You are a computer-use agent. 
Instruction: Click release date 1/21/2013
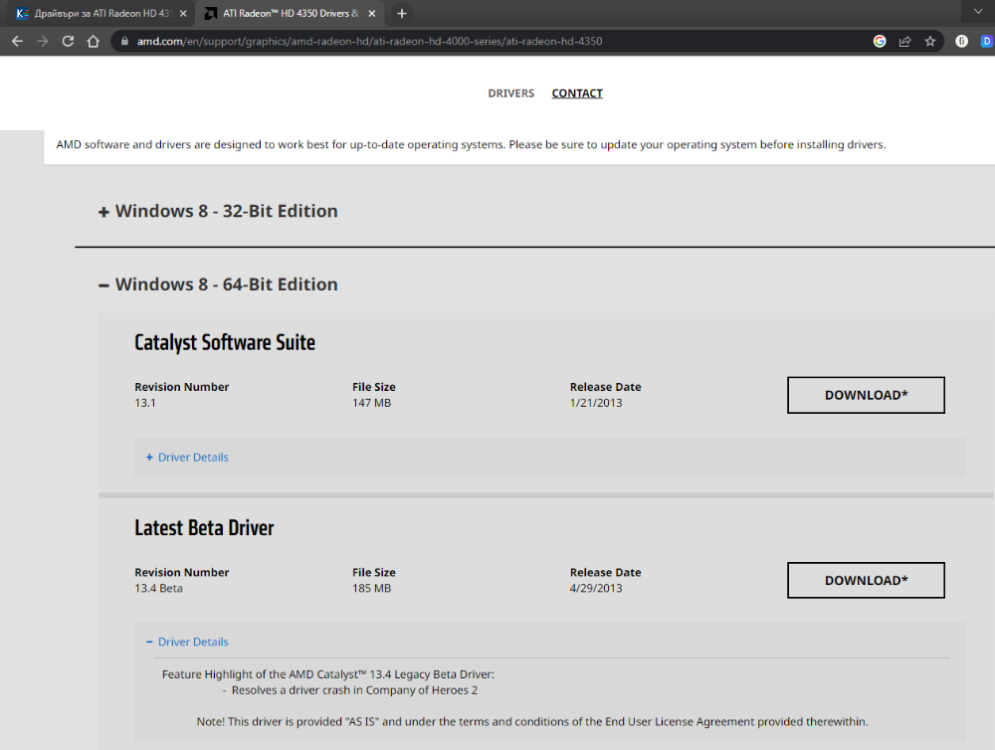tap(596, 403)
